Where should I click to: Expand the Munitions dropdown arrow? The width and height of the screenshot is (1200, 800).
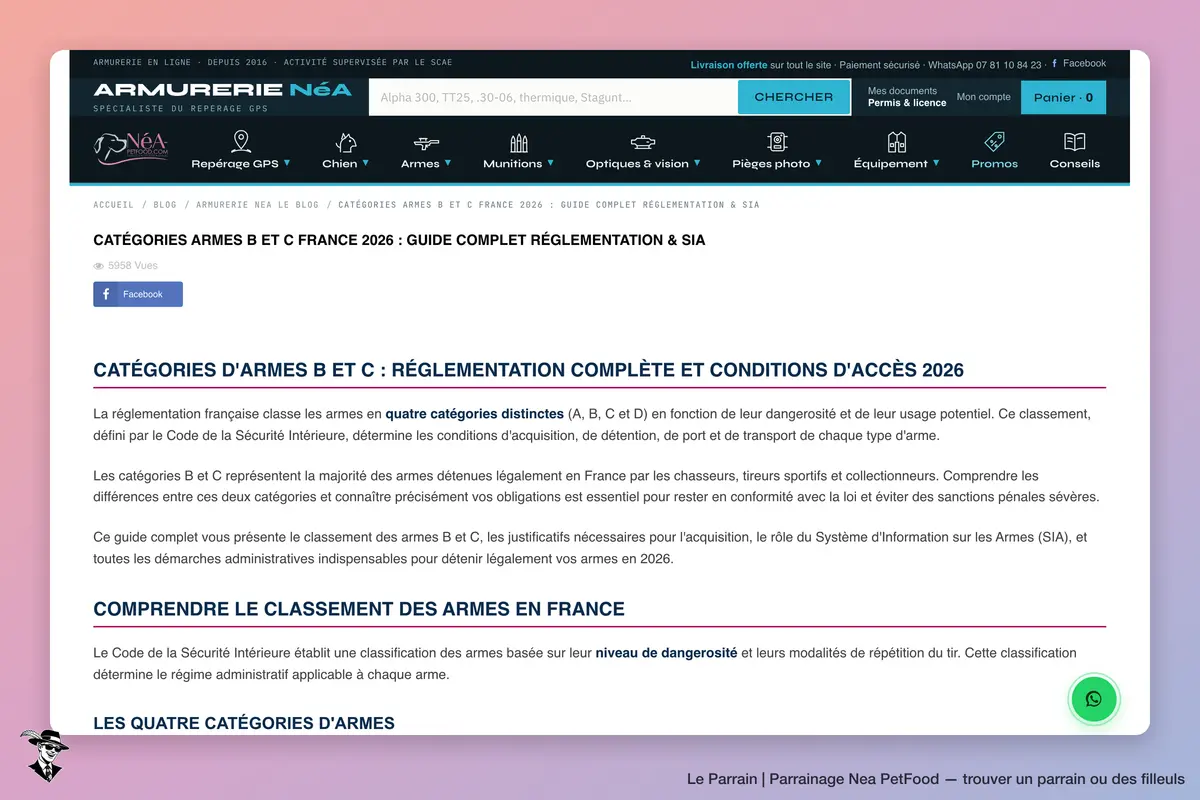click(x=550, y=163)
